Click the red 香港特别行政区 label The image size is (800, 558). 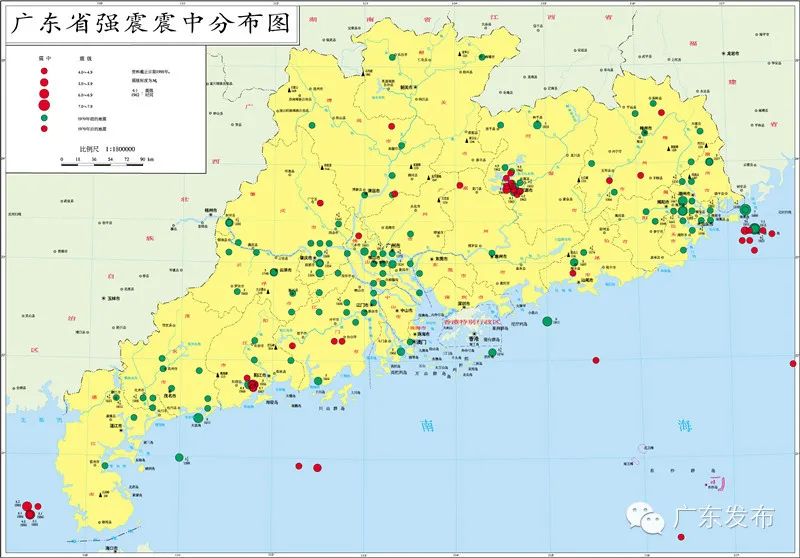[x=473, y=322]
